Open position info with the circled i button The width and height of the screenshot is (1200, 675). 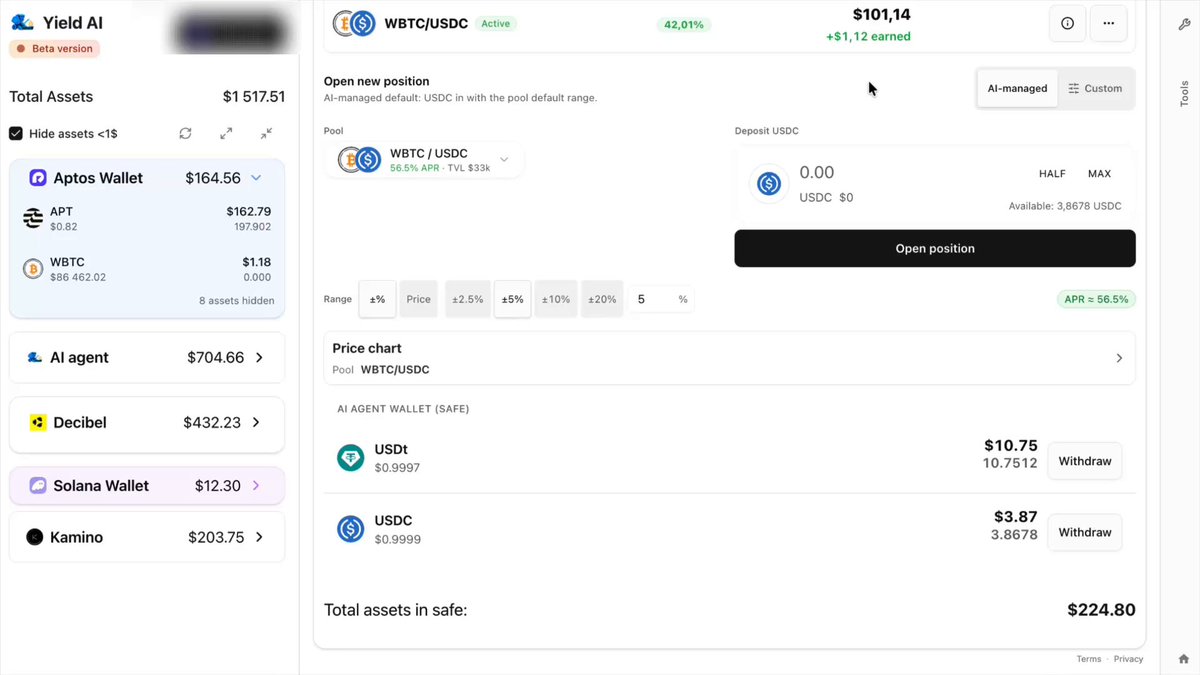(1067, 23)
